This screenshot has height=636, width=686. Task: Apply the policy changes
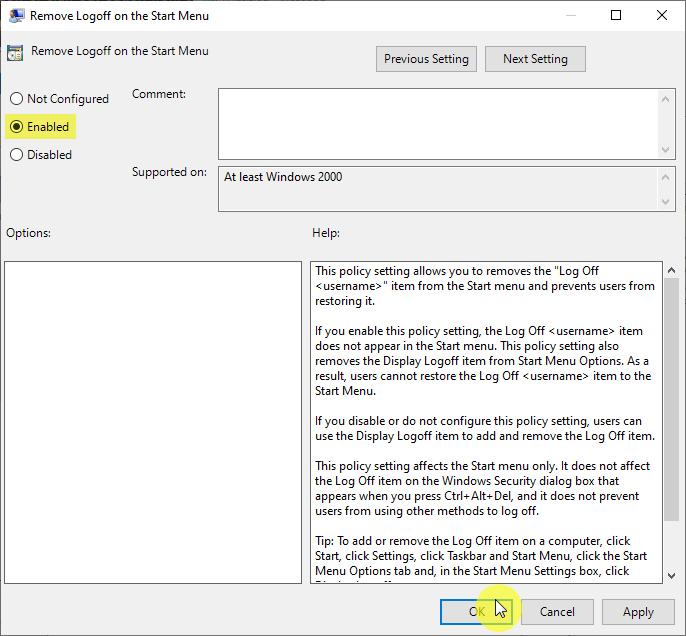638,612
